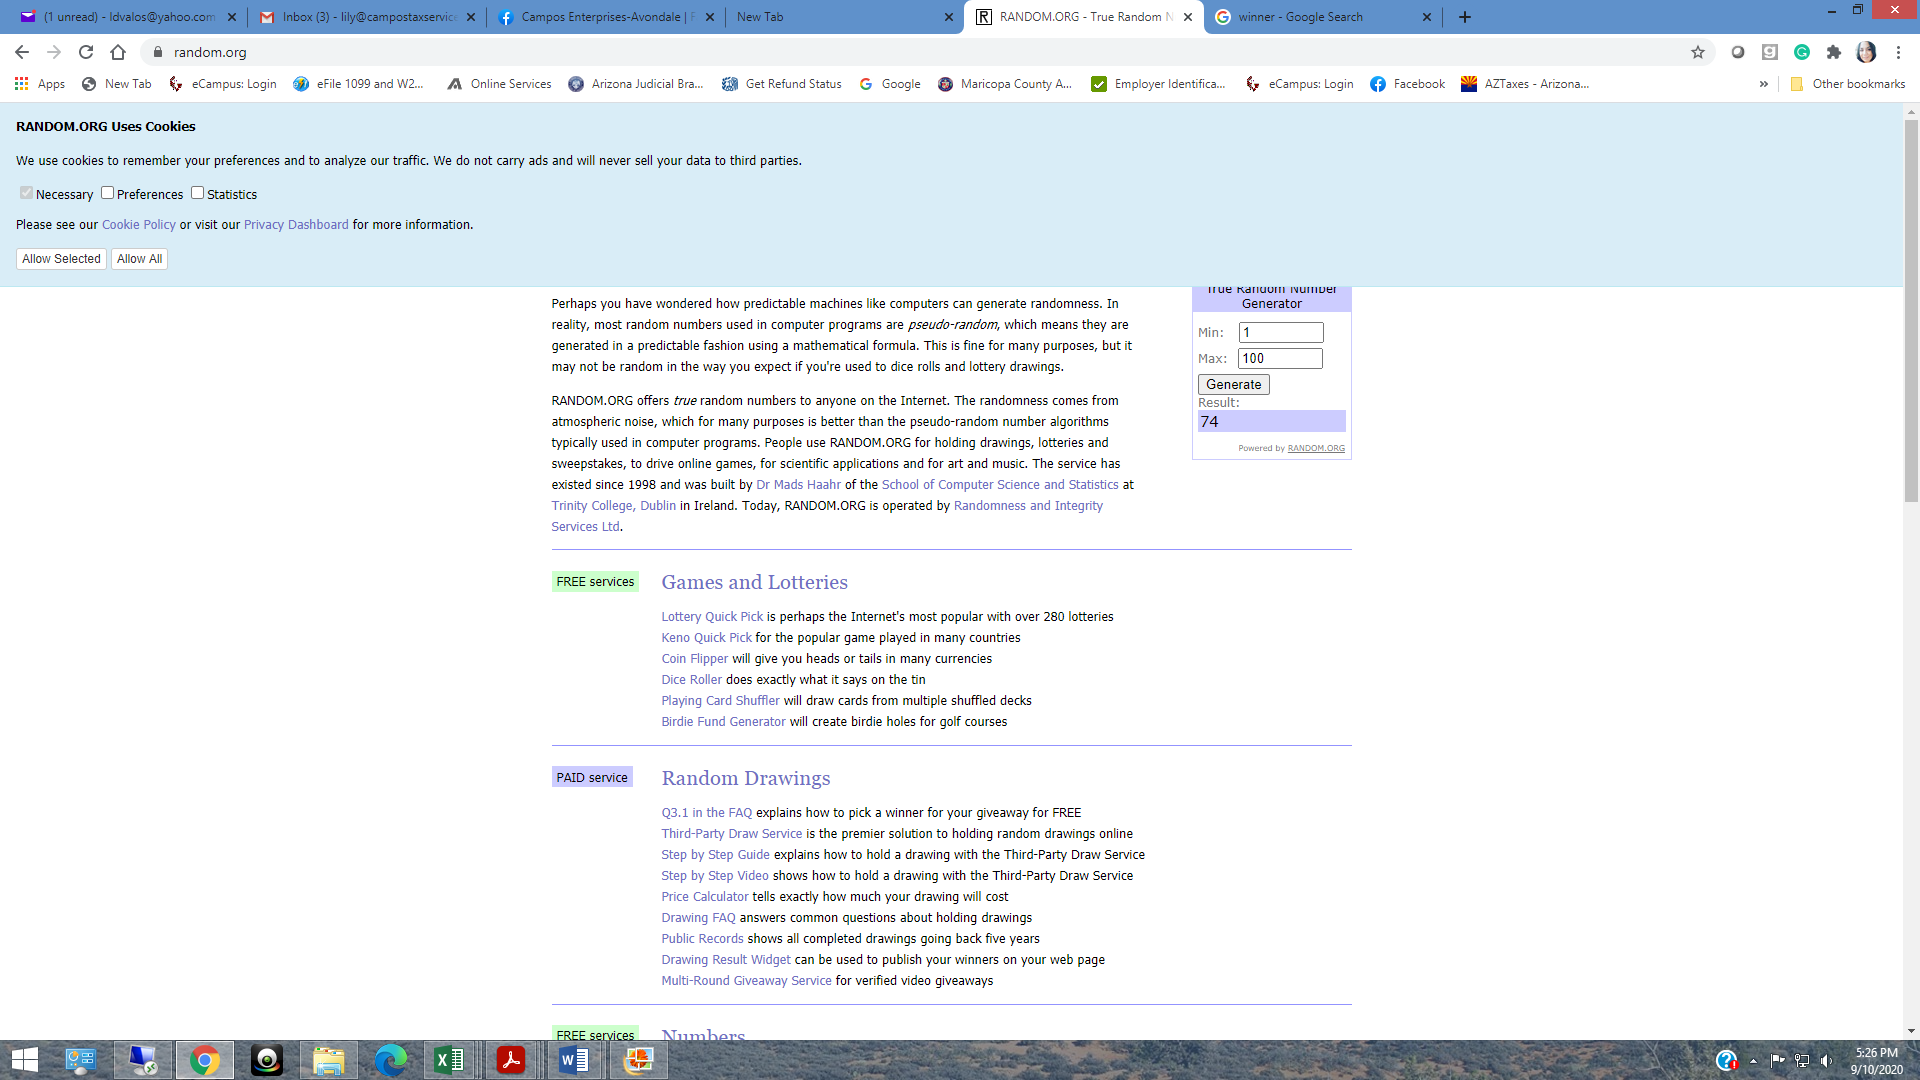1920x1080 pixels.
Task: Expand hidden bookmarks with the chevron
Action: (x=1763, y=84)
